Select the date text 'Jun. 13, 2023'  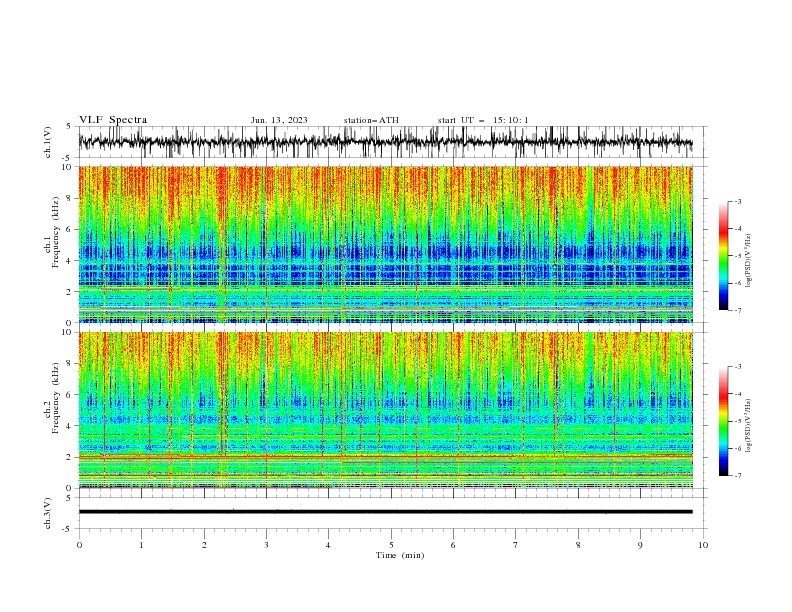[279, 120]
